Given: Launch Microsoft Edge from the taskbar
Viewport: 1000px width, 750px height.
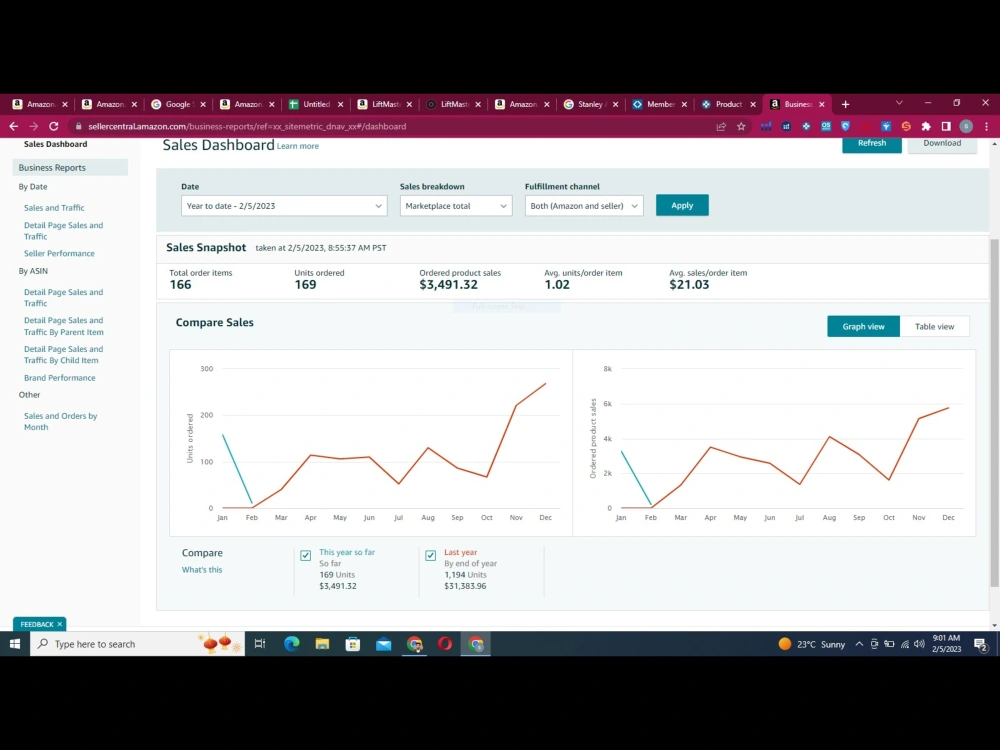Looking at the screenshot, I should [x=291, y=644].
